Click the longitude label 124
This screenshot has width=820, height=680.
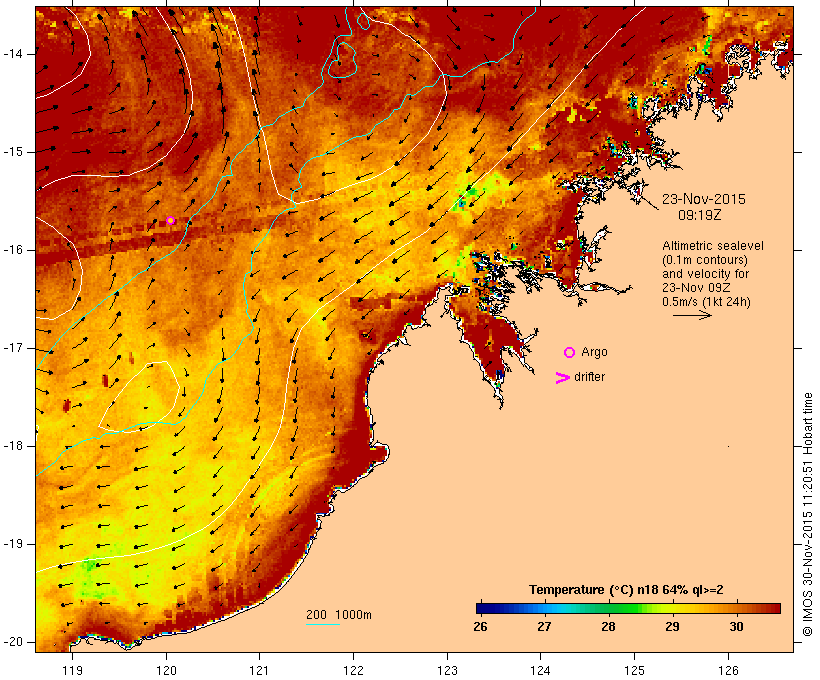tap(540, 671)
